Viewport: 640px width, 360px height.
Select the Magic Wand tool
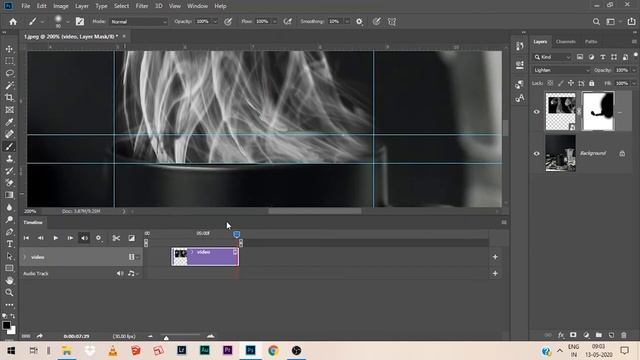click(9, 86)
